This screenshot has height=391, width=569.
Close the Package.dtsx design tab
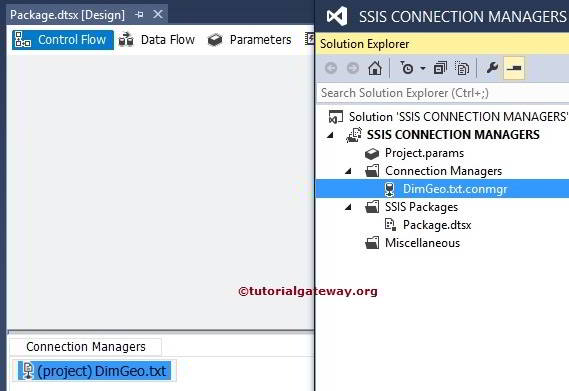[x=158, y=15]
